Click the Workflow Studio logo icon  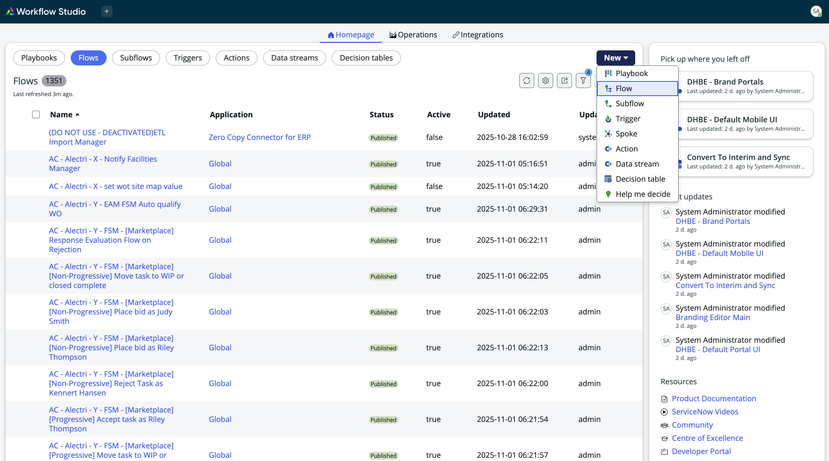tap(10, 12)
